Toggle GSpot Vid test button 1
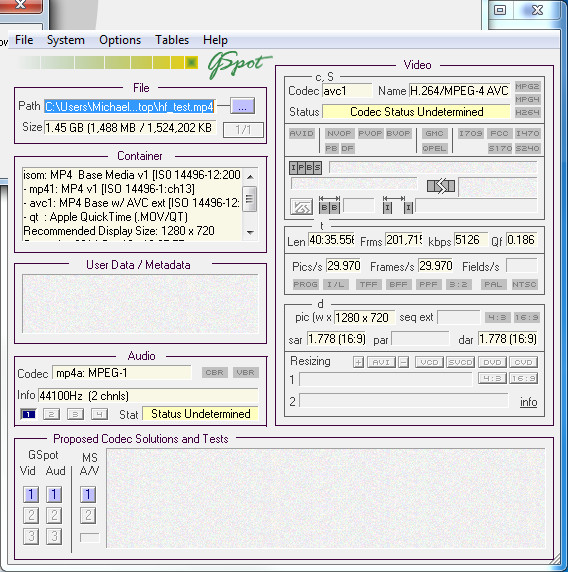 [31, 494]
